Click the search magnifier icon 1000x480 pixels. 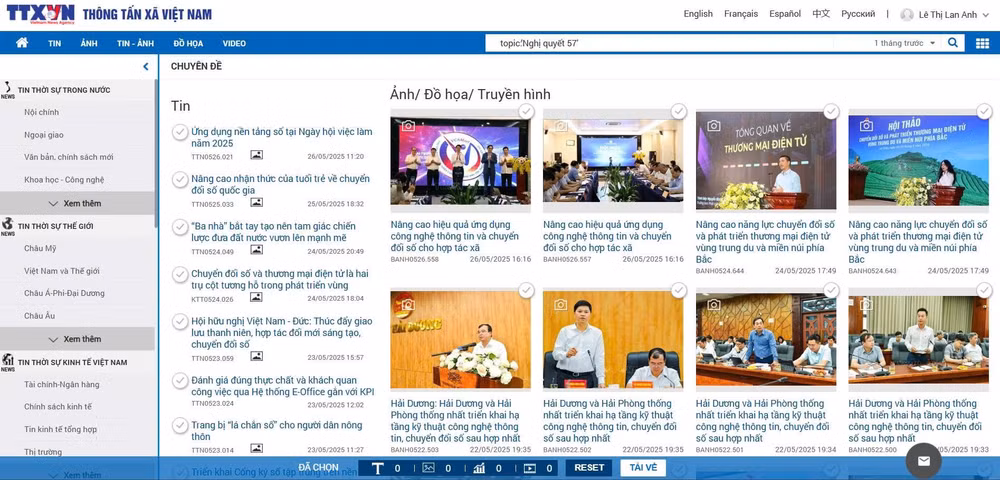tap(953, 43)
